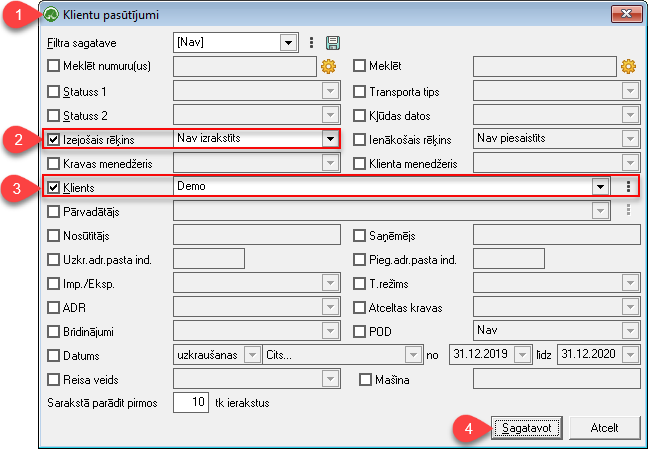Open the three-dot options beside Klients Demo
Viewport: 648px width, 449px height.
628,186
